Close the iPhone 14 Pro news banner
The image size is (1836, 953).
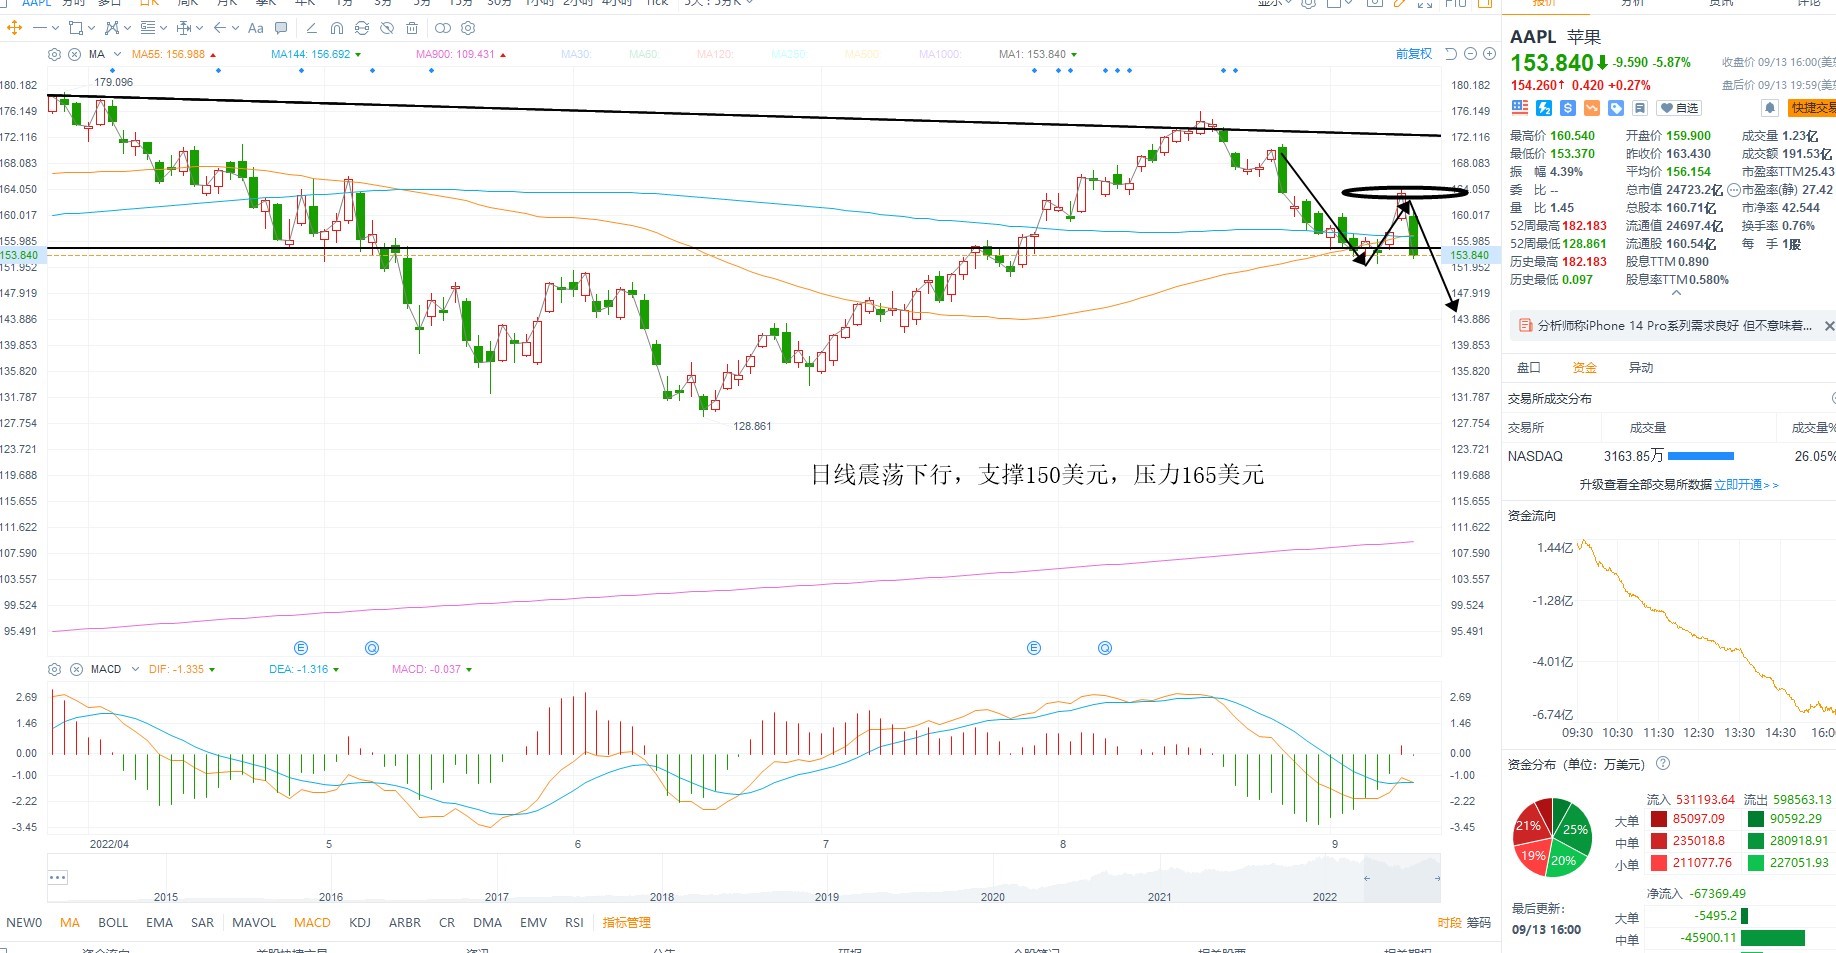click(x=1829, y=326)
